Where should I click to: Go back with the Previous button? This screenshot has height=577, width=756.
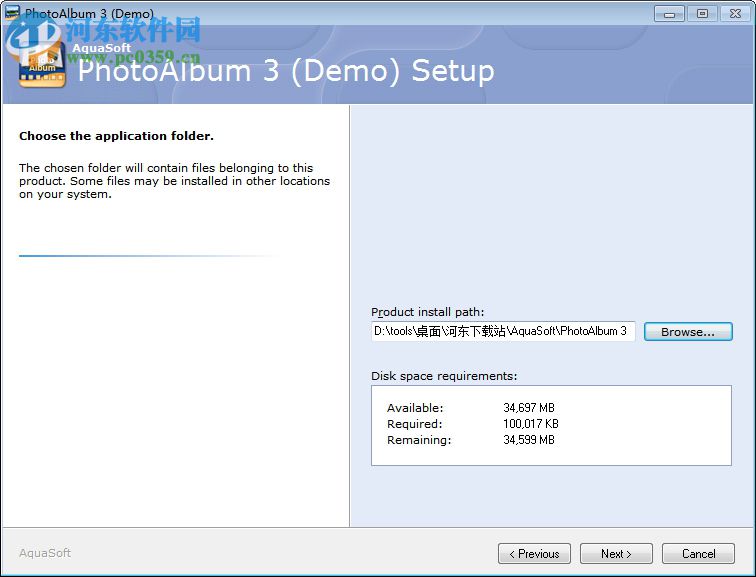coord(534,553)
